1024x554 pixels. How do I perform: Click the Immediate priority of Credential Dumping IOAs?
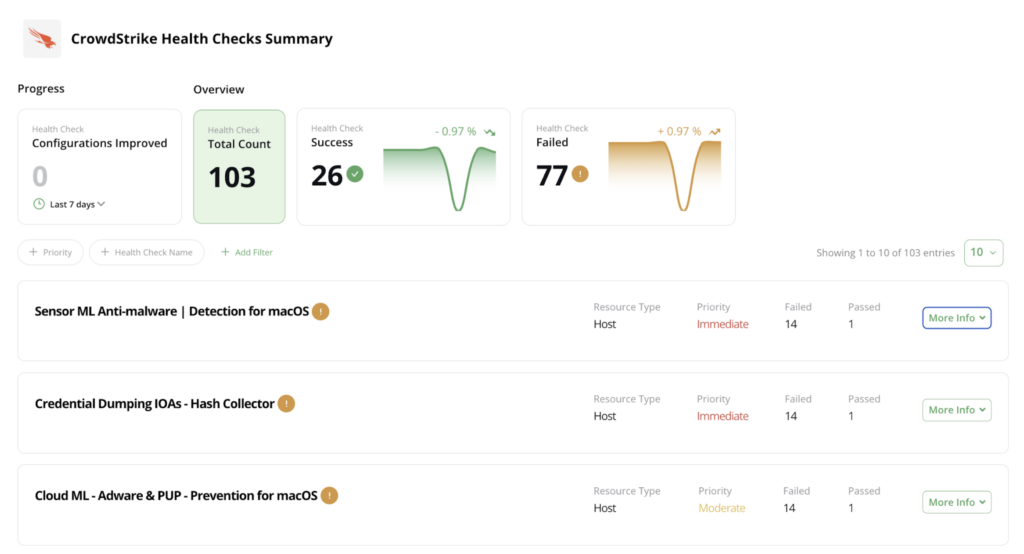pyautogui.click(x=722, y=416)
